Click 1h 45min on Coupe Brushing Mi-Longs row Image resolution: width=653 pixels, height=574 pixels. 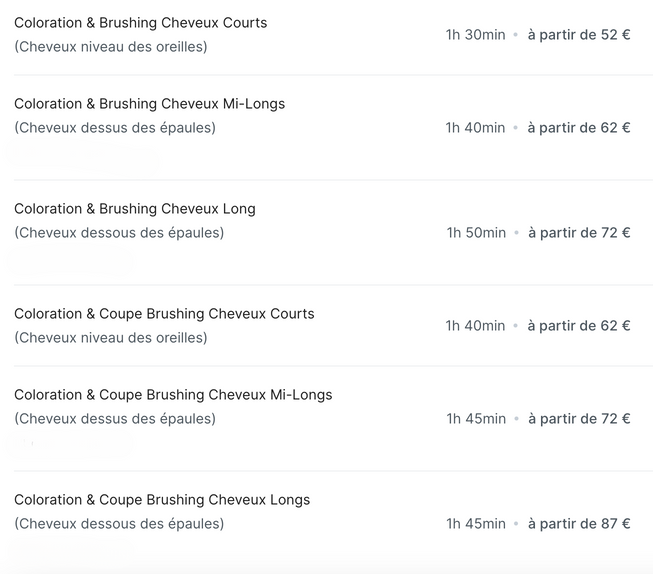coord(476,419)
